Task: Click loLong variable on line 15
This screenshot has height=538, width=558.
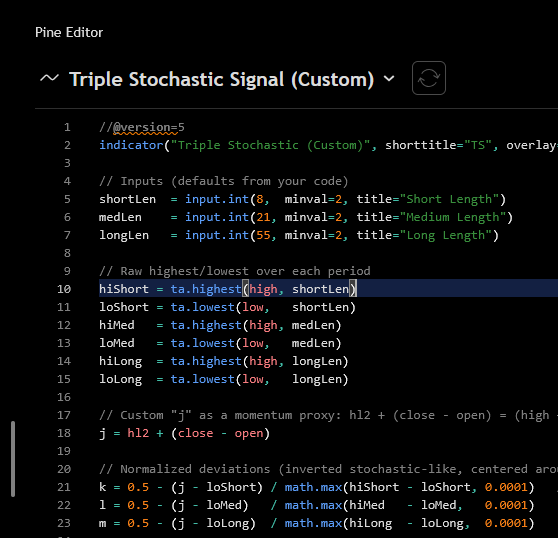Action: click(120, 379)
